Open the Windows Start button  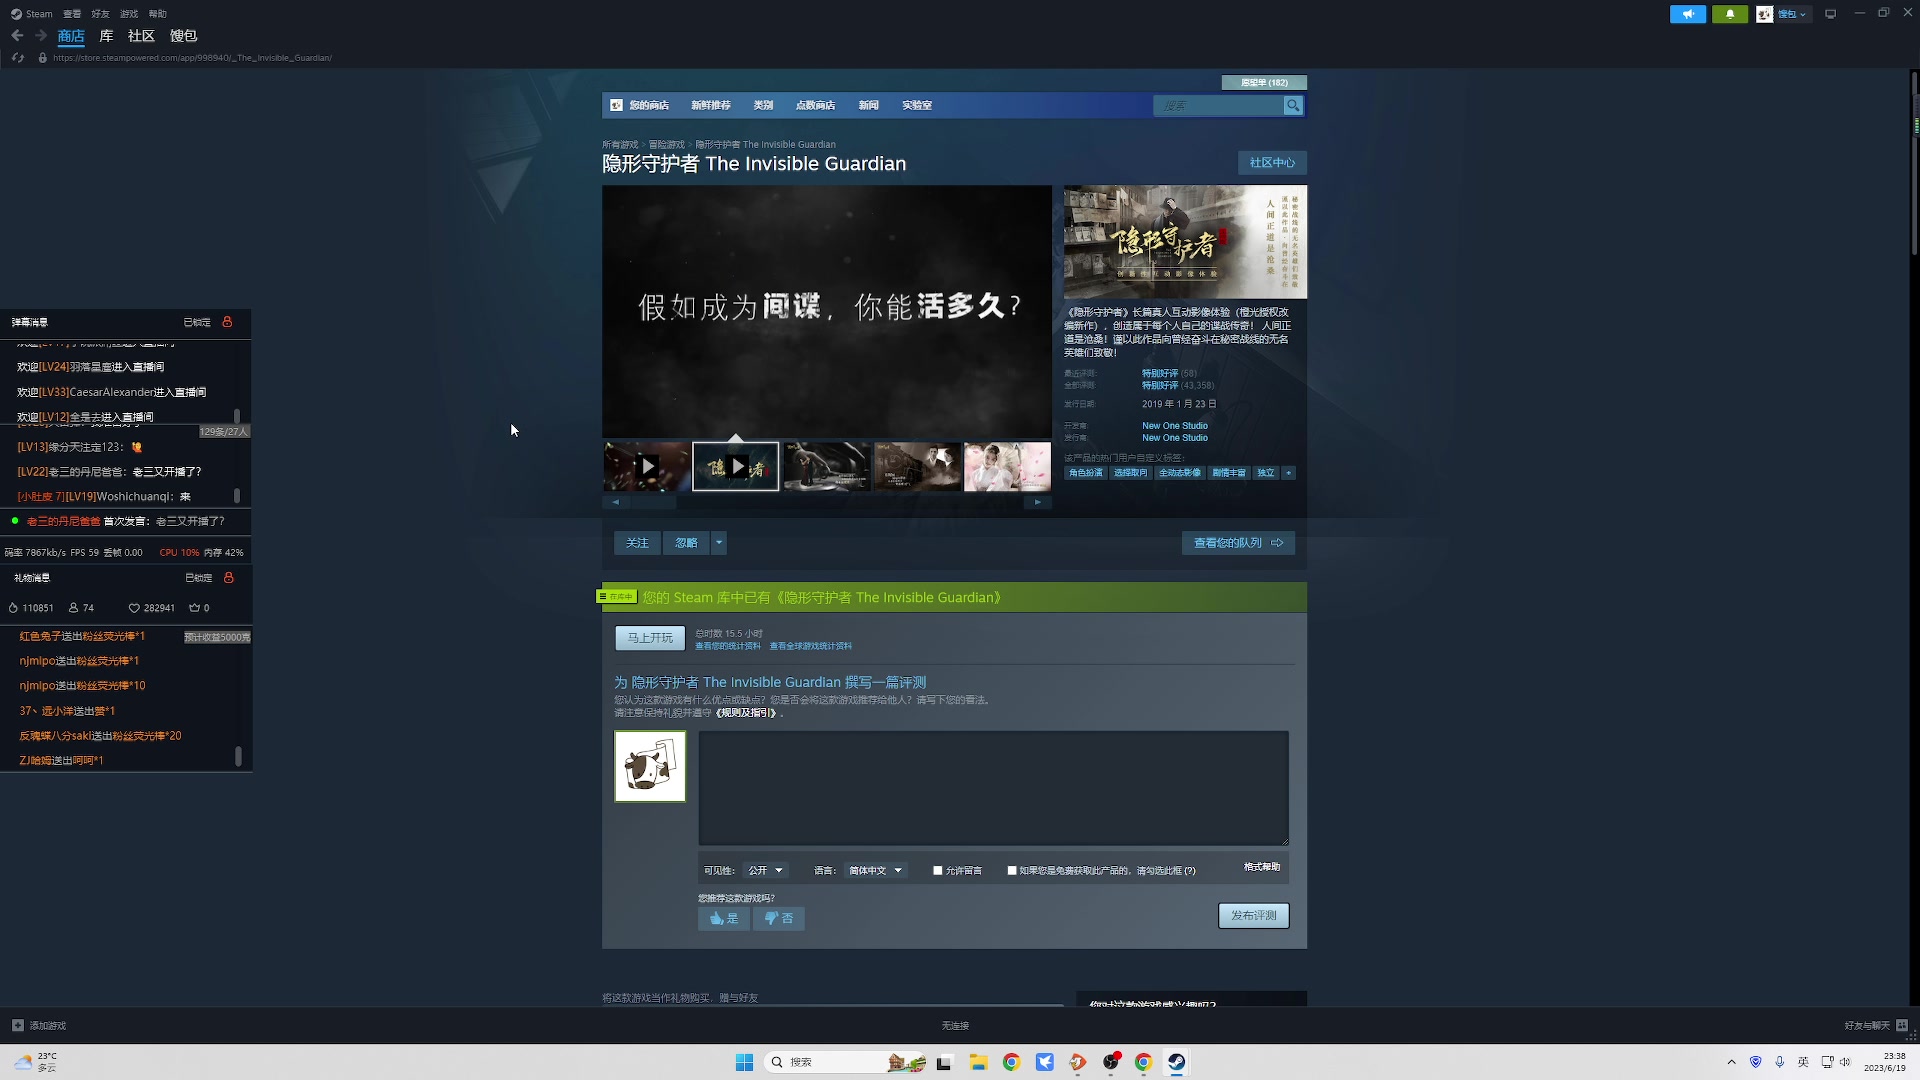tap(744, 1062)
